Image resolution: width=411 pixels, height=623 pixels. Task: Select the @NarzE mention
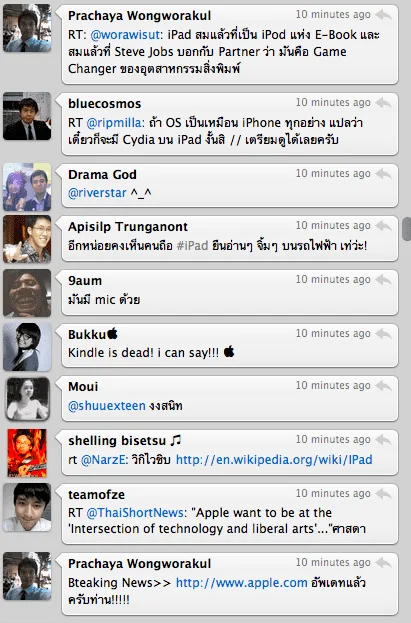point(103,460)
